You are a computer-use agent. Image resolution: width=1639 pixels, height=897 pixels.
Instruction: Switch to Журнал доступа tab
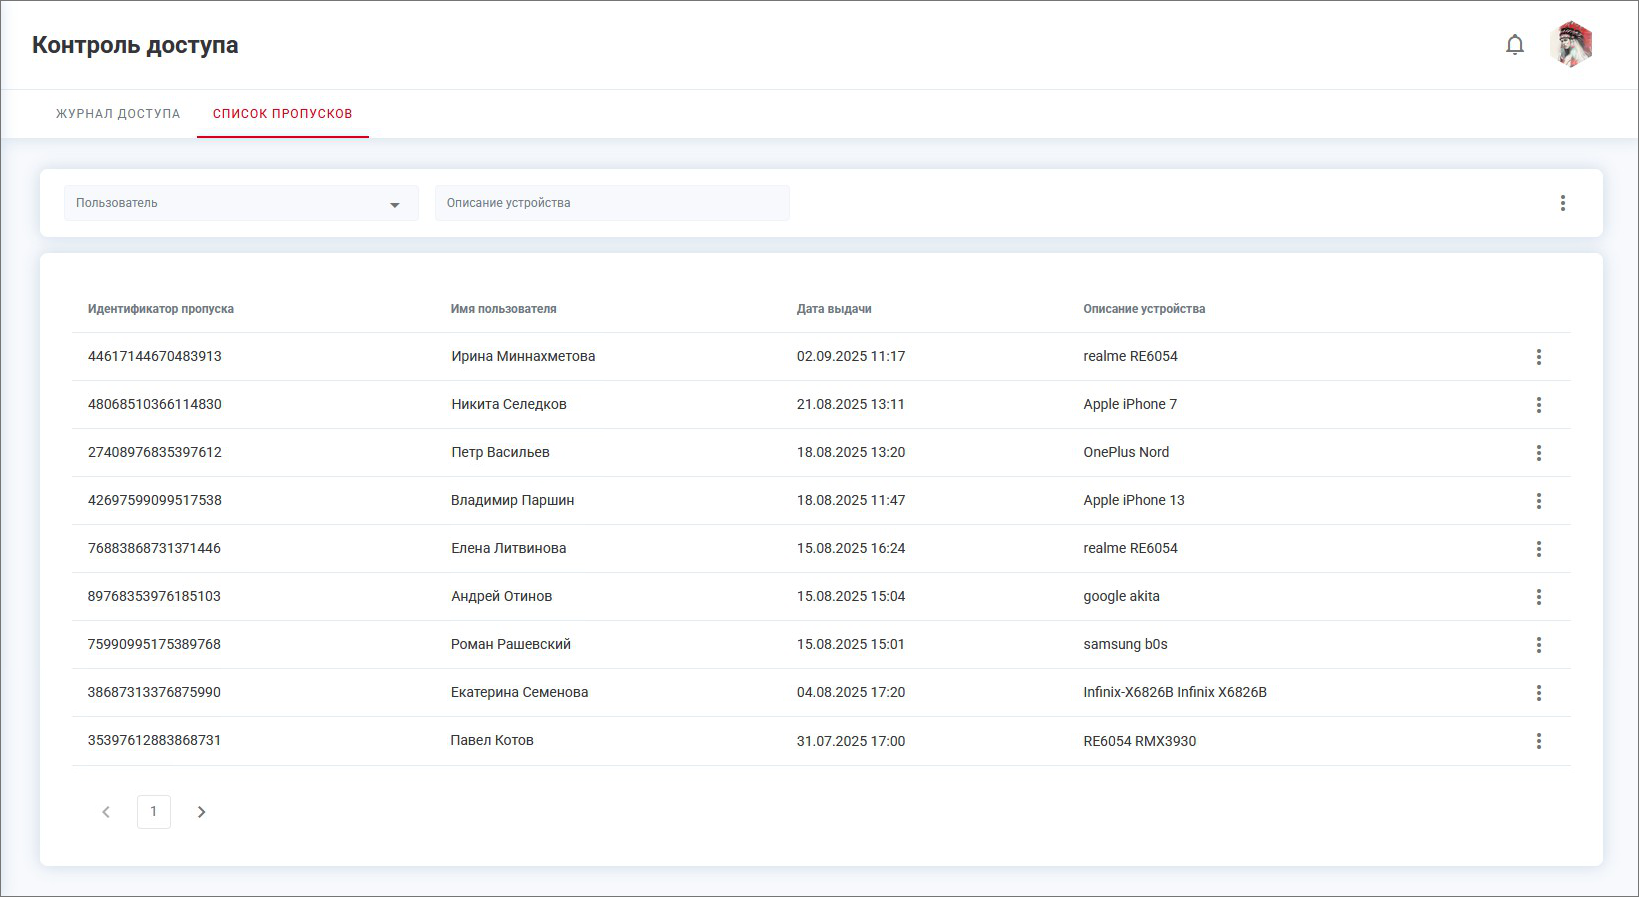pos(118,114)
